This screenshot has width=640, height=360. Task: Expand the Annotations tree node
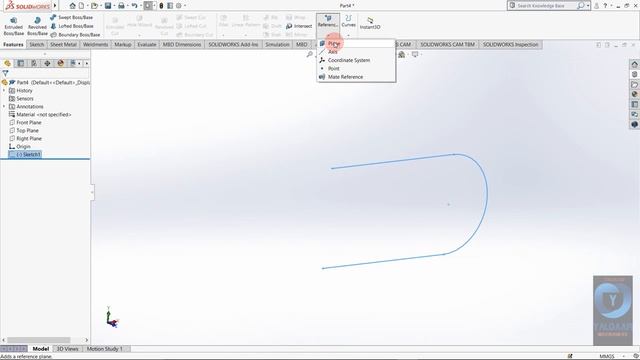tap(4, 107)
